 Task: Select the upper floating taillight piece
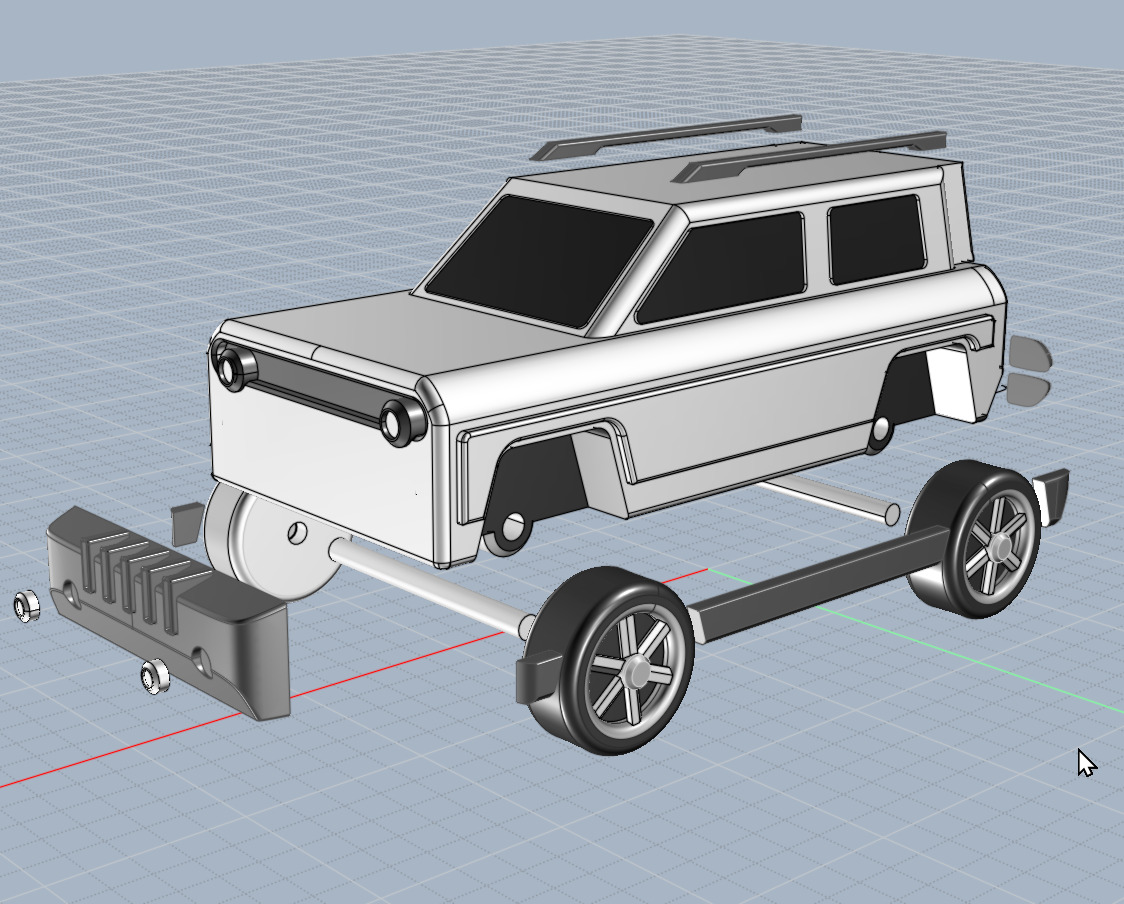tap(1031, 353)
